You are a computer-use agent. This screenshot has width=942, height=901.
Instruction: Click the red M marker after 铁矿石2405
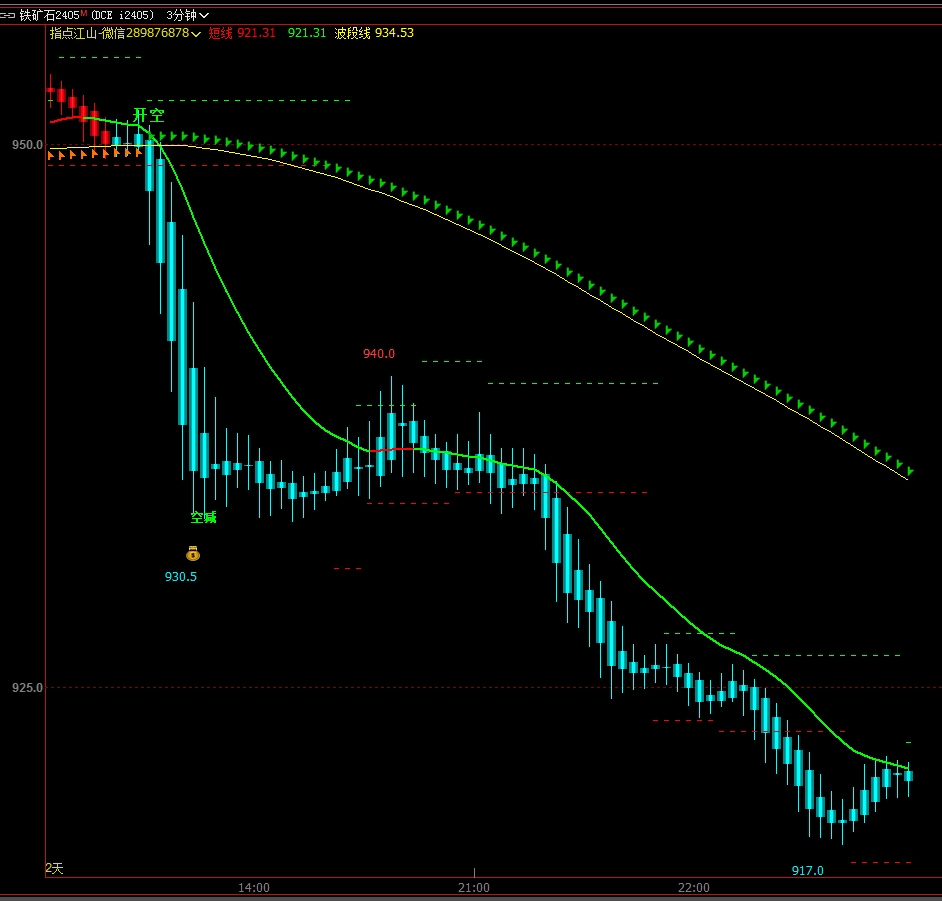click(x=84, y=13)
